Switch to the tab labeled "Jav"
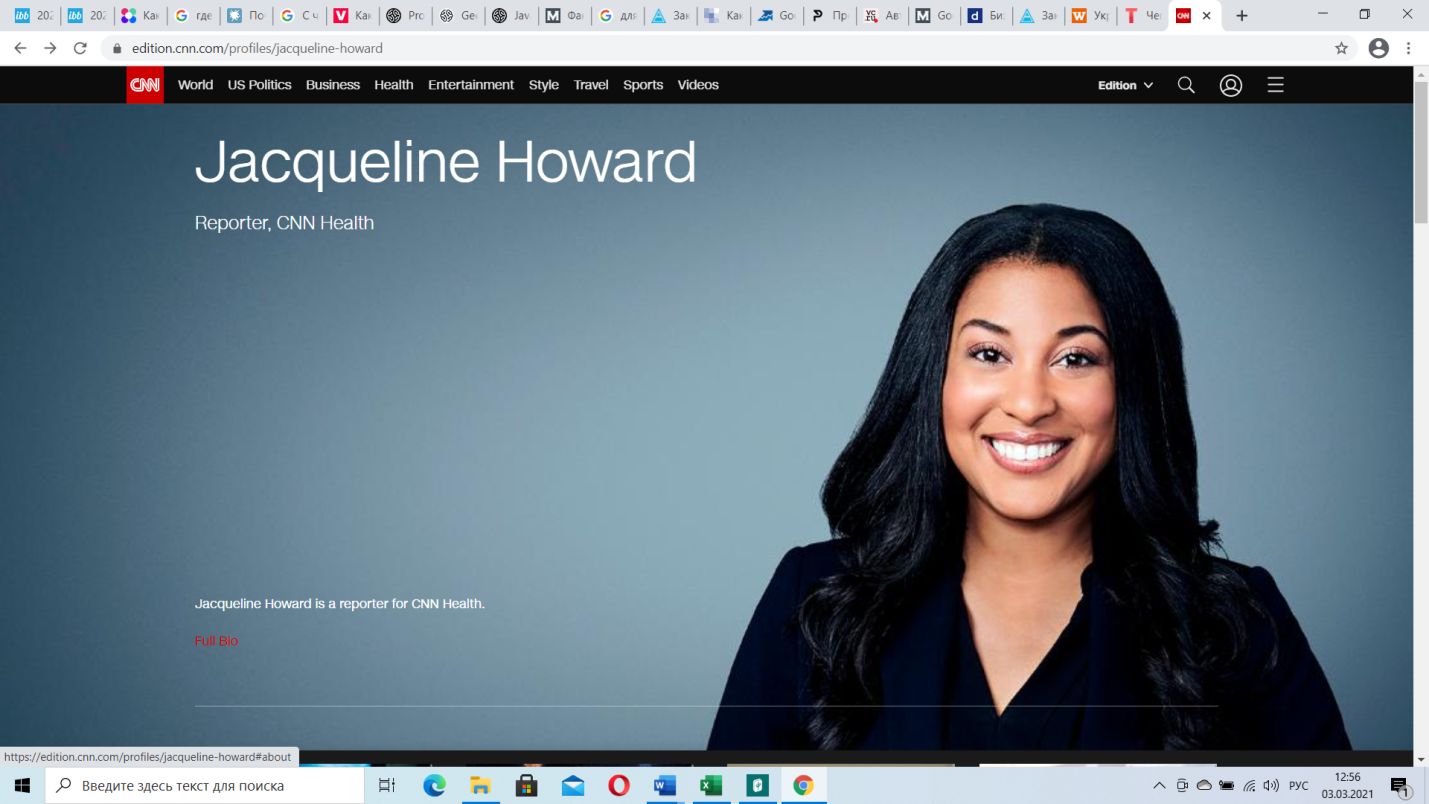The height and width of the screenshot is (804, 1429). click(x=511, y=16)
